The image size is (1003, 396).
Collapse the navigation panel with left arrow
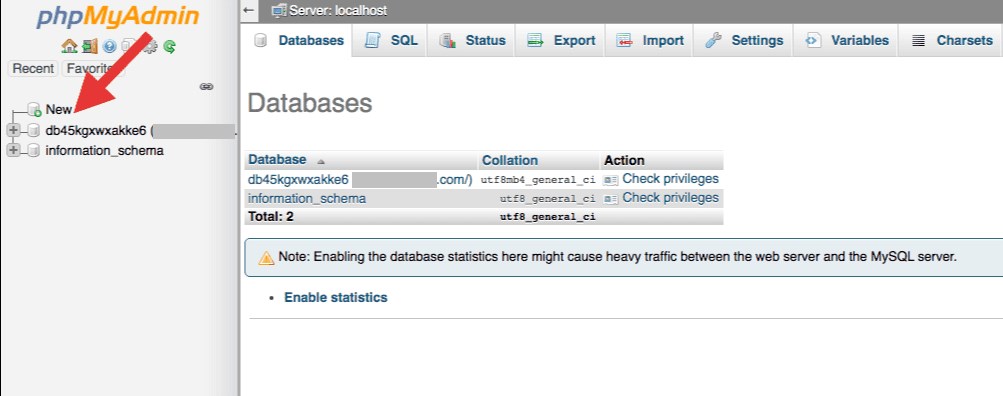[x=249, y=10]
